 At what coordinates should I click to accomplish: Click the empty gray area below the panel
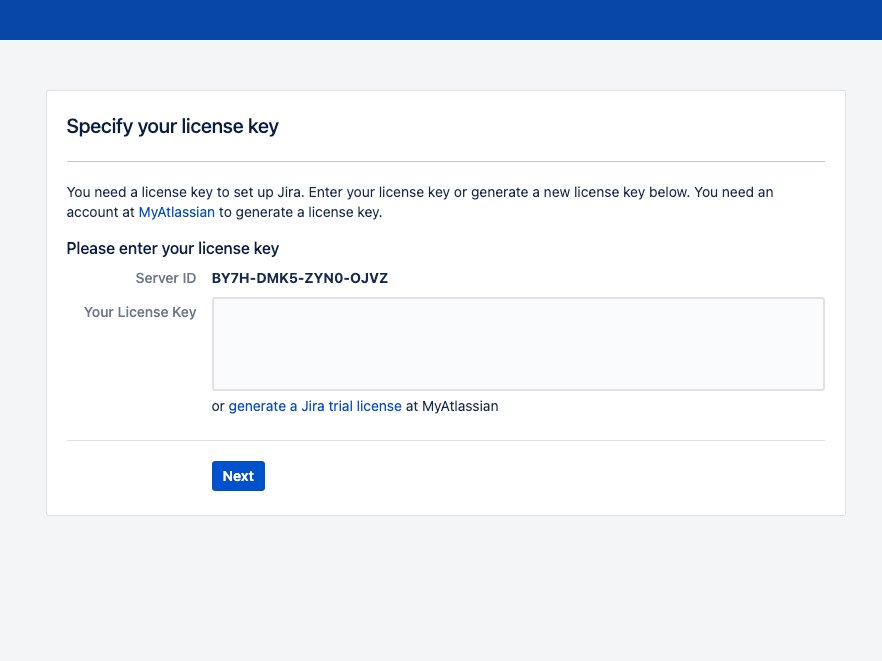click(441, 588)
